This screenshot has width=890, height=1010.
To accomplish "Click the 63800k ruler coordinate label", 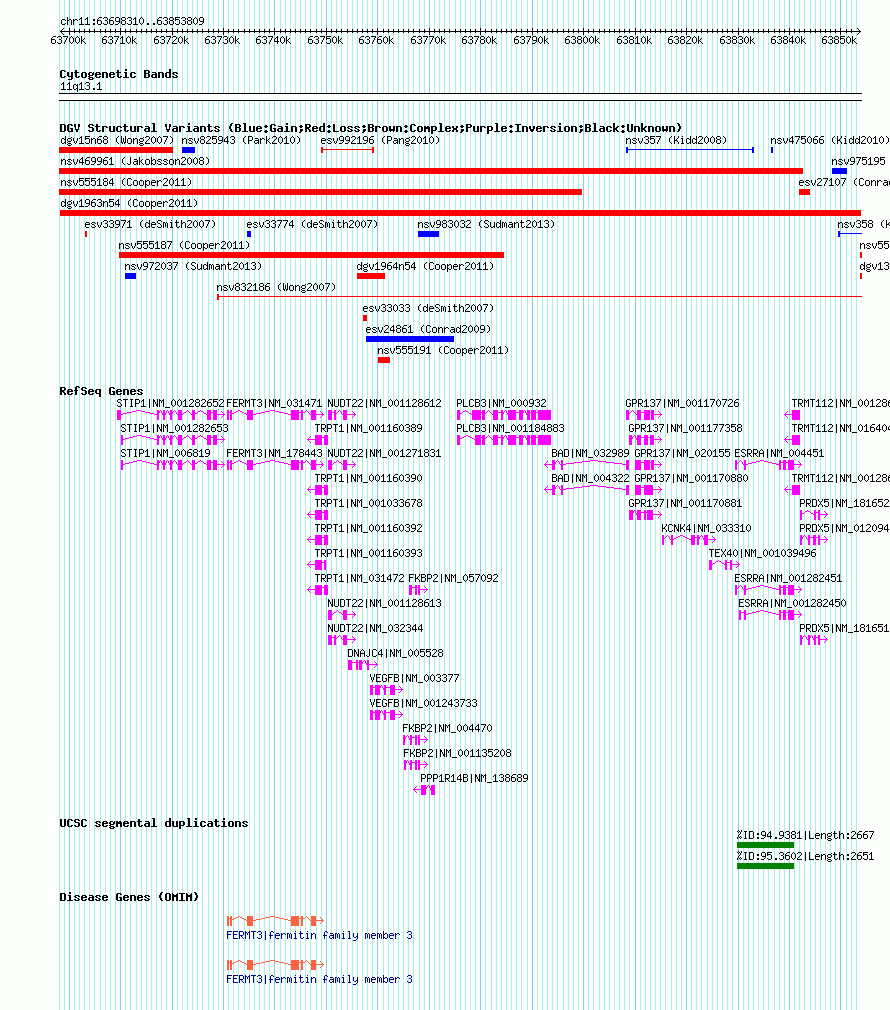I will click(x=582, y=40).
